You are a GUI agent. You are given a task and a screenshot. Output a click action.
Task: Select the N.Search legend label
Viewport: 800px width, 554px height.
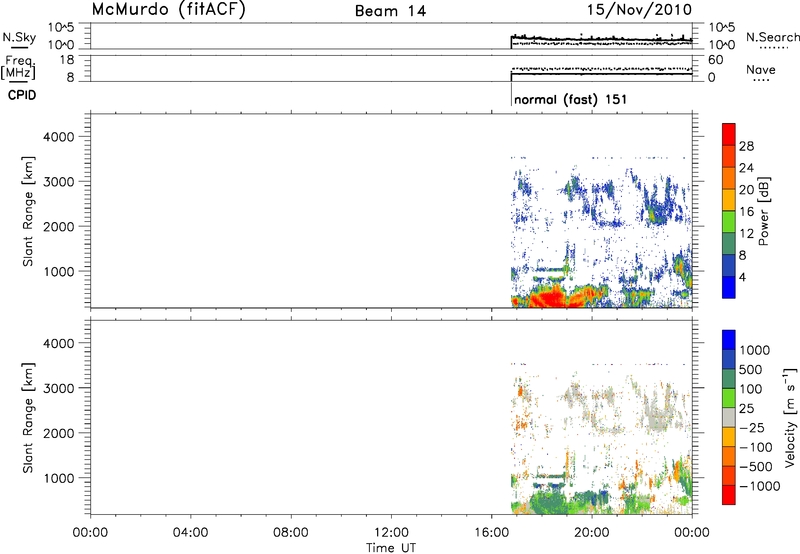pyautogui.click(x=772, y=37)
